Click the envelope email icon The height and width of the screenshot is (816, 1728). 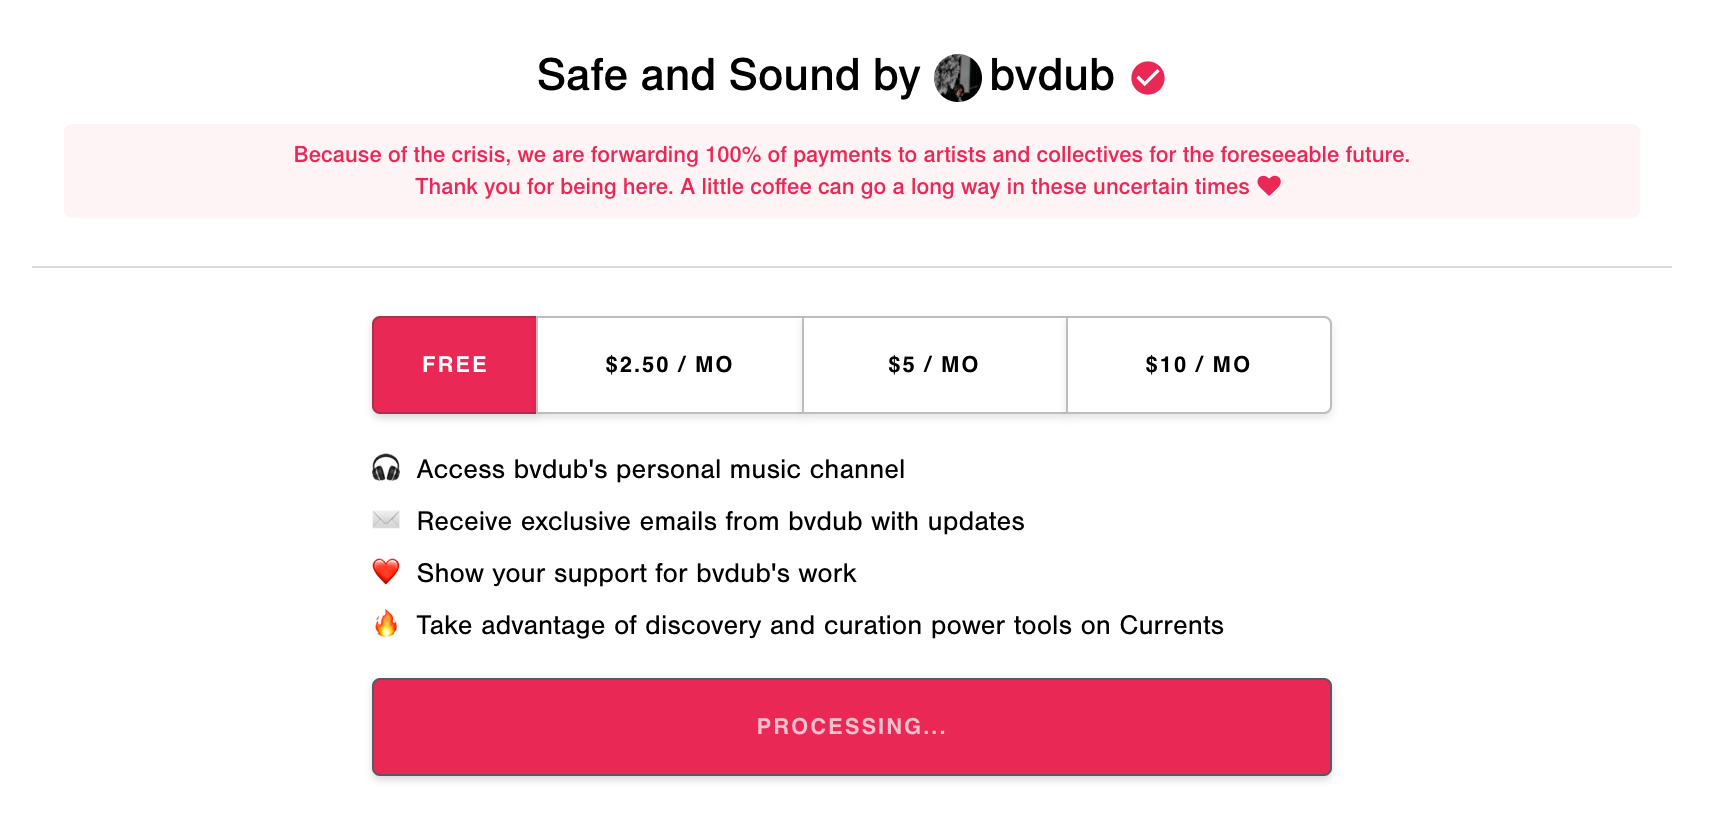[x=386, y=520]
